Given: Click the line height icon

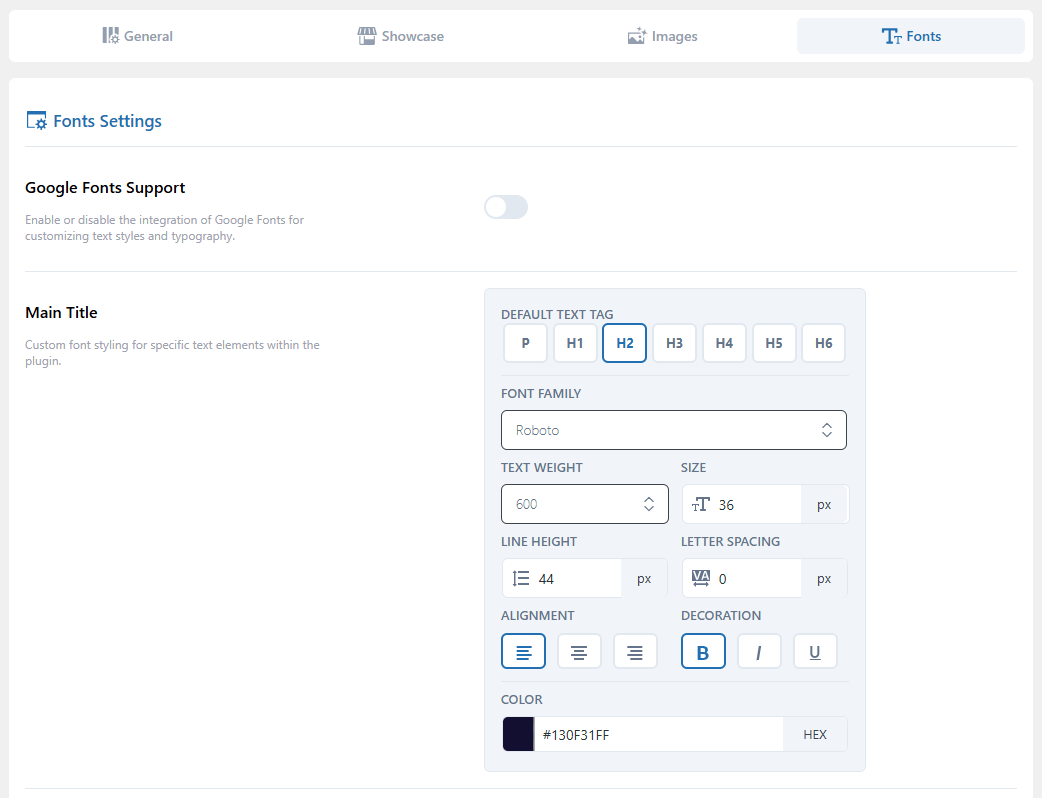Looking at the screenshot, I should click(x=521, y=579).
